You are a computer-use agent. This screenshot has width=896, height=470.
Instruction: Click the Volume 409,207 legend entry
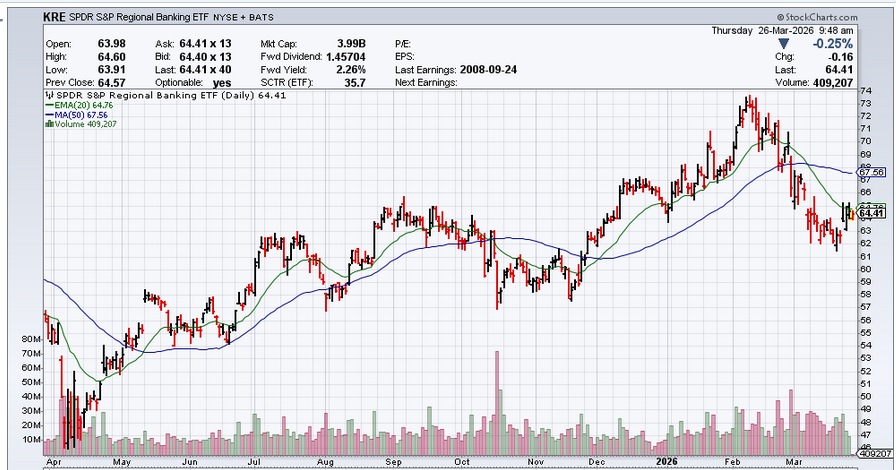tap(81, 124)
